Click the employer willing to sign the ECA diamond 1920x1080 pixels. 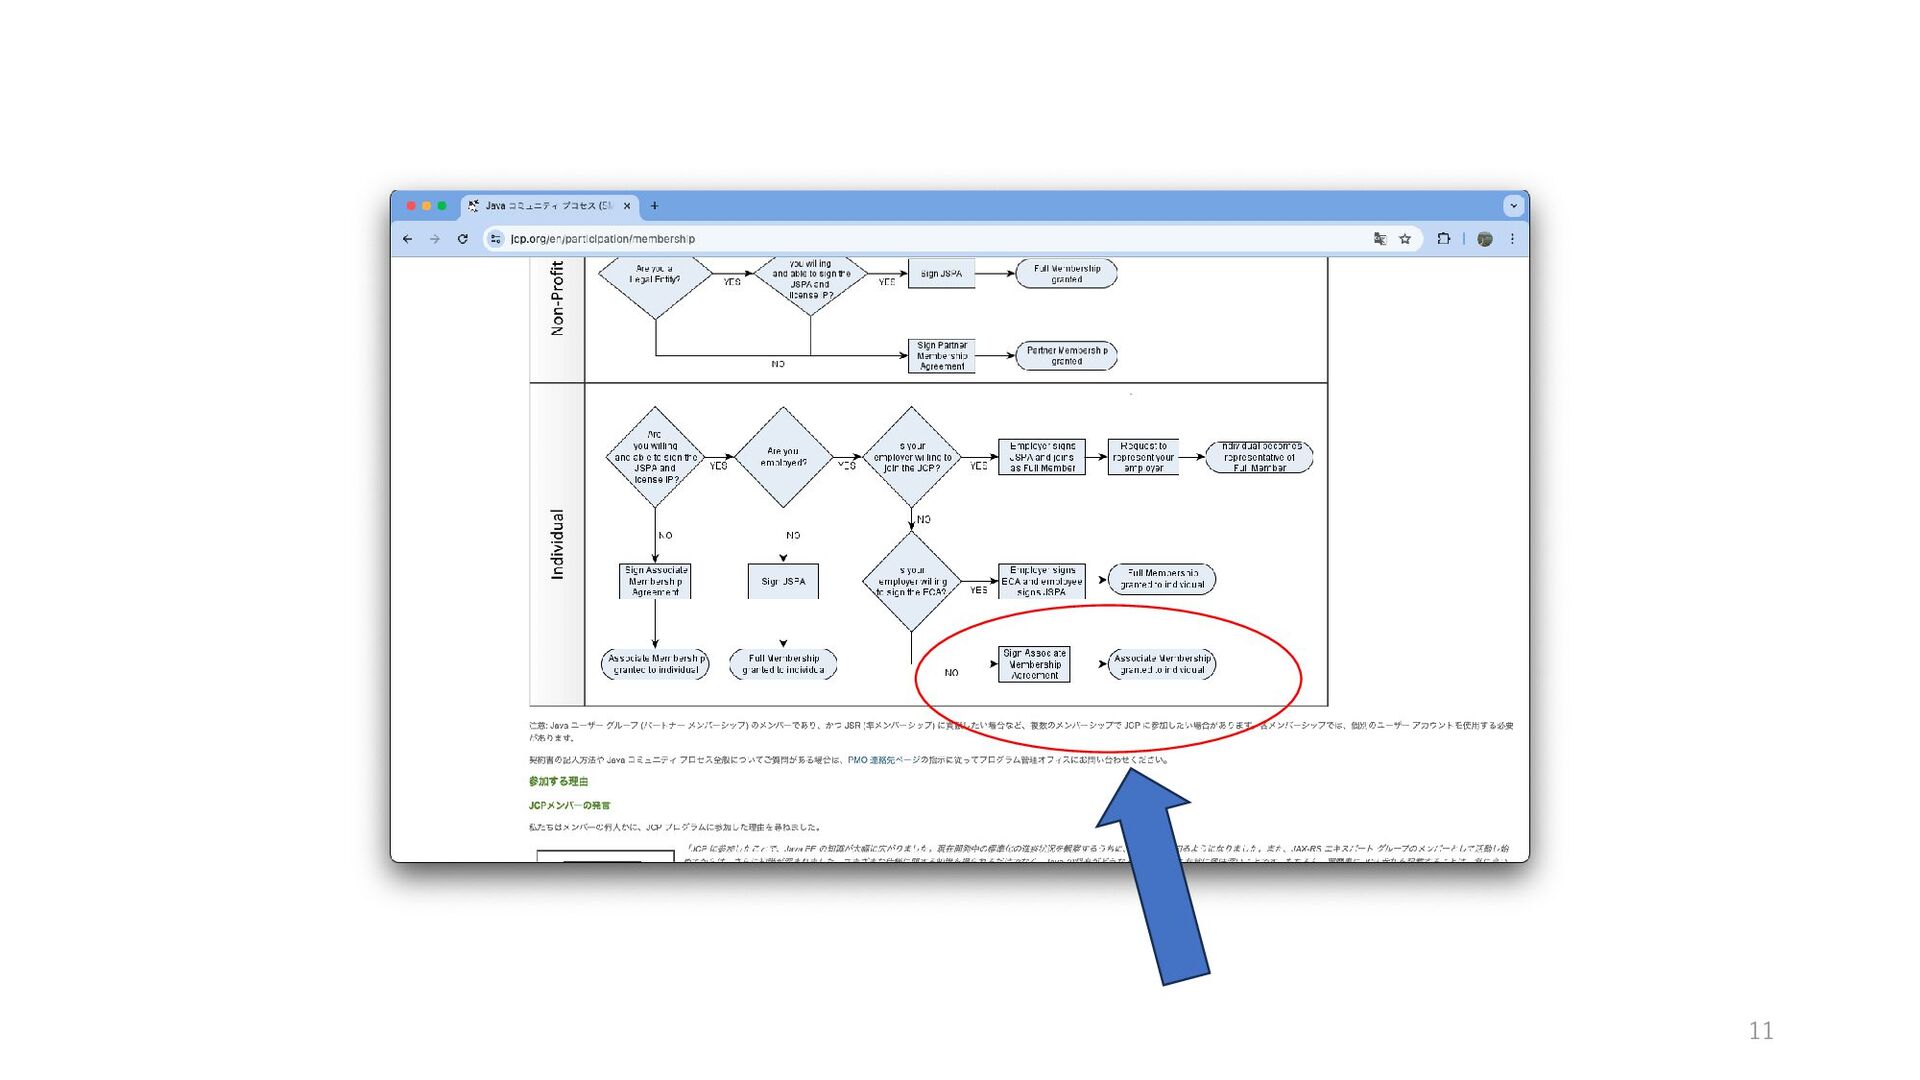(912, 581)
